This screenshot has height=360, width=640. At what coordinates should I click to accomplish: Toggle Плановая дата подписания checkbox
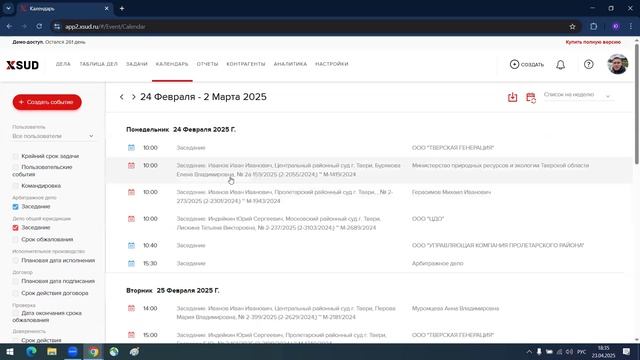coord(16,281)
